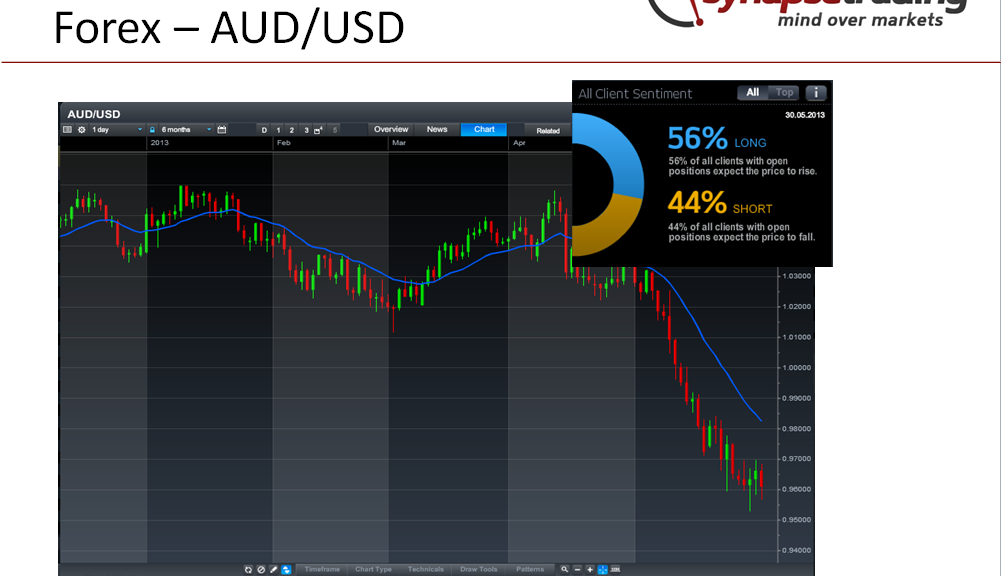Switch sentiment to All clients

[x=753, y=93]
